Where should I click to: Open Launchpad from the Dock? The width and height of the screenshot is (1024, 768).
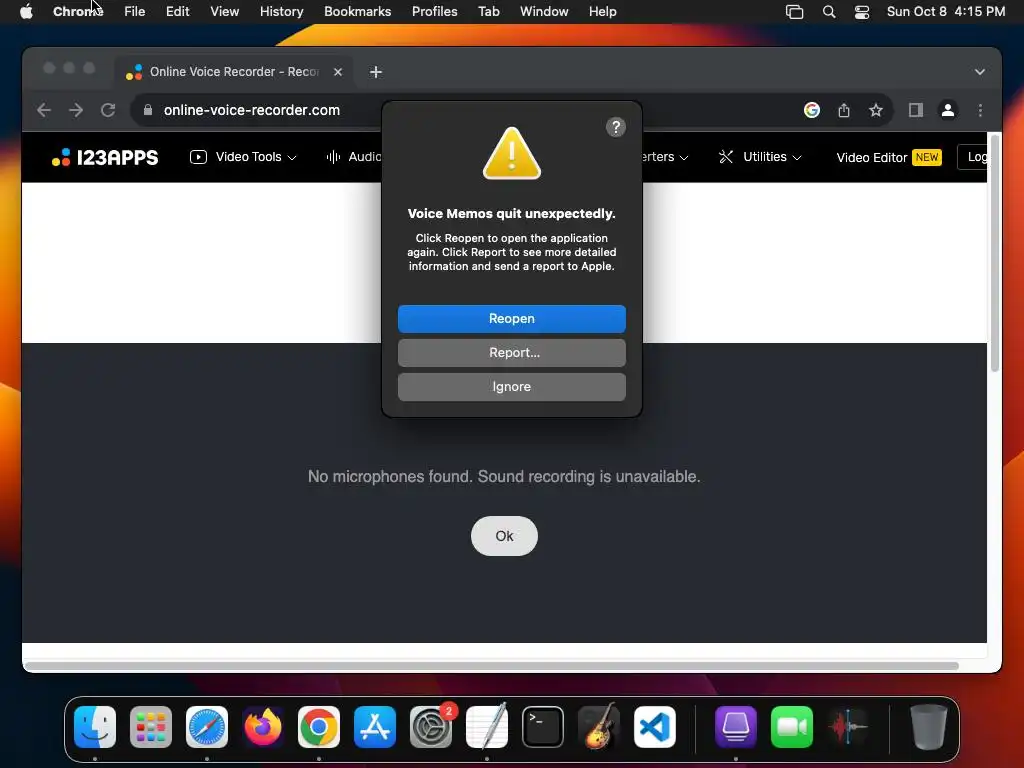pos(151,727)
